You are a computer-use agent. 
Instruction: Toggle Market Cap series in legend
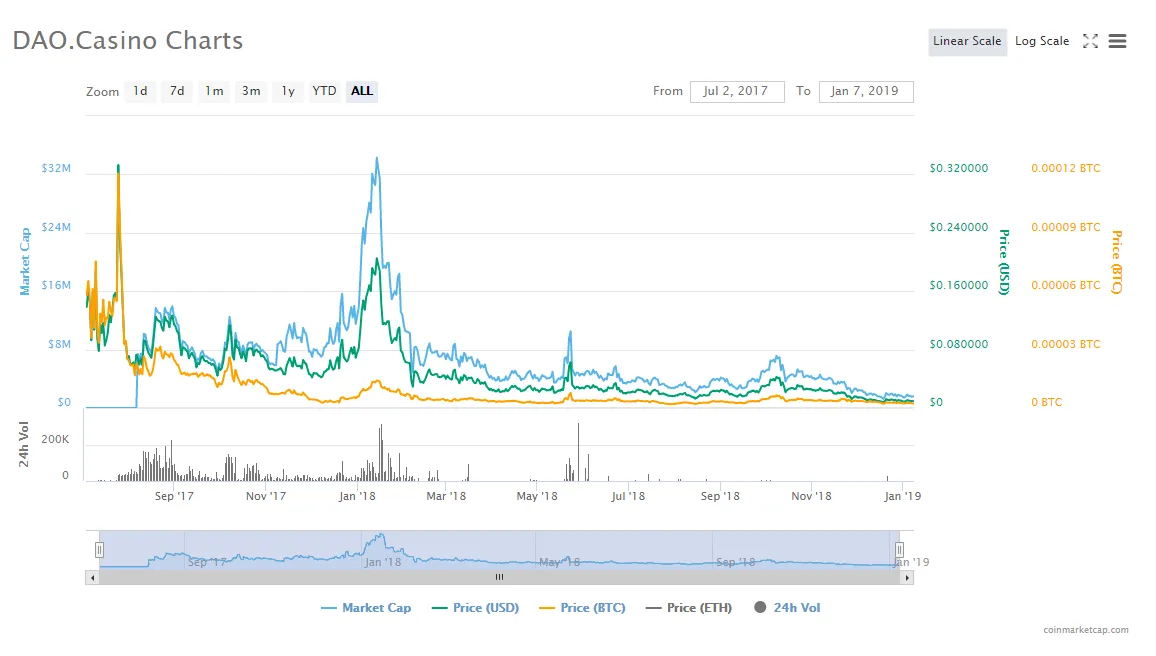click(366, 607)
